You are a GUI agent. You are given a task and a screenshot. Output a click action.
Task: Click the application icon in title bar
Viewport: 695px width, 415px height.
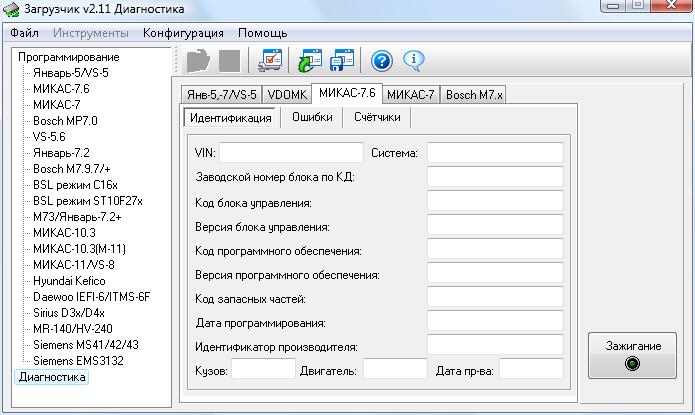tap(11, 10)
